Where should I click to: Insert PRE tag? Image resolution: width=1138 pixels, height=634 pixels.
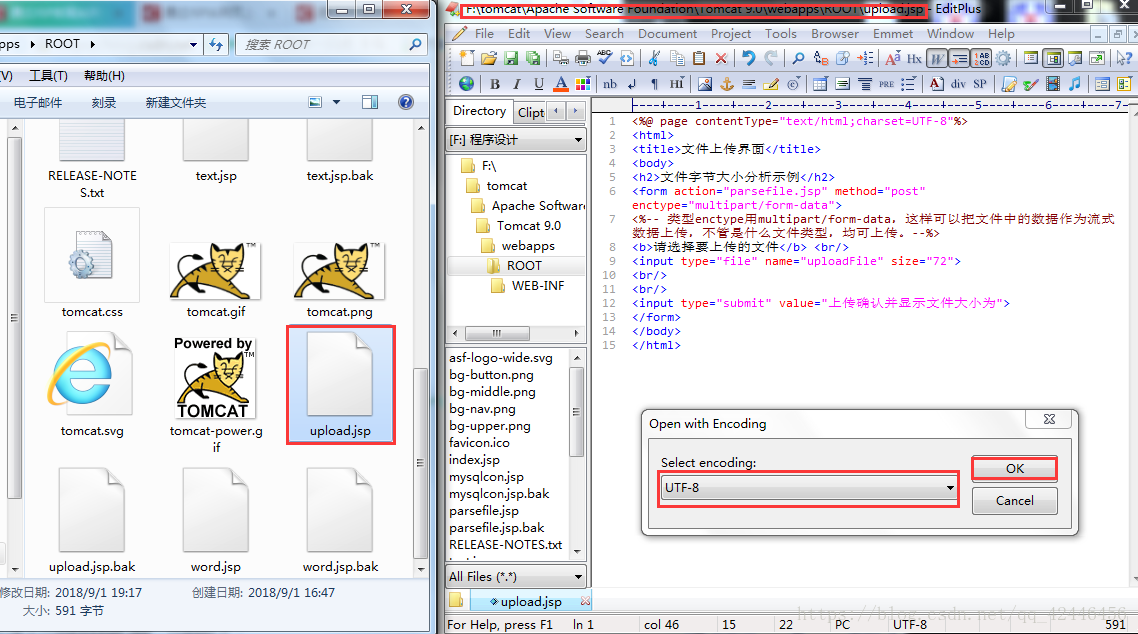(886, 84)
